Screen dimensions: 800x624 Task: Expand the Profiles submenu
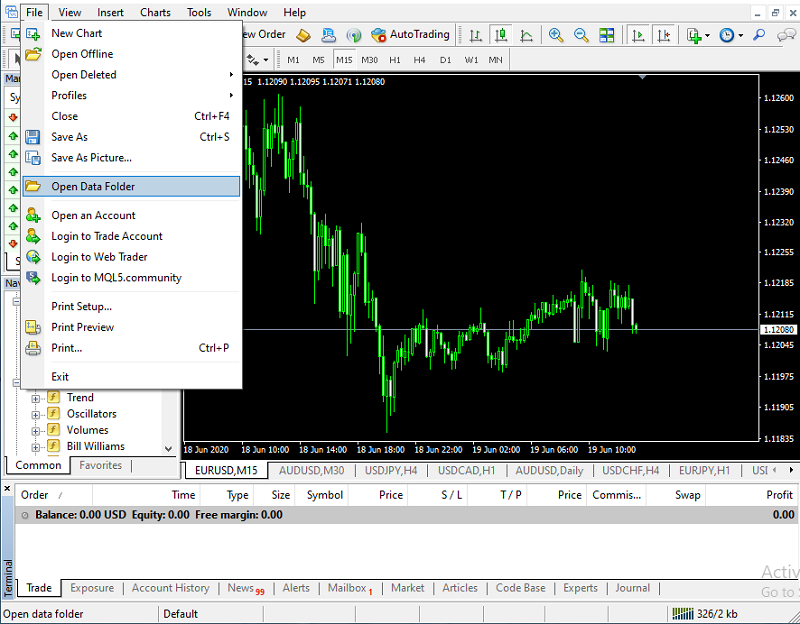click(x=231, y=95)
